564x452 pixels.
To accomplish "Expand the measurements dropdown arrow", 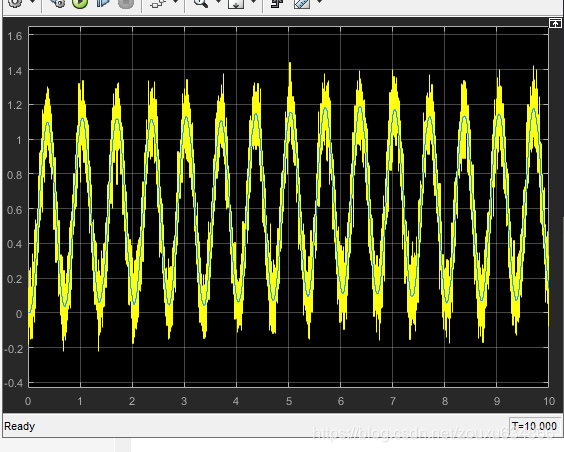I will pyautogui.click(x=319, y=2).
